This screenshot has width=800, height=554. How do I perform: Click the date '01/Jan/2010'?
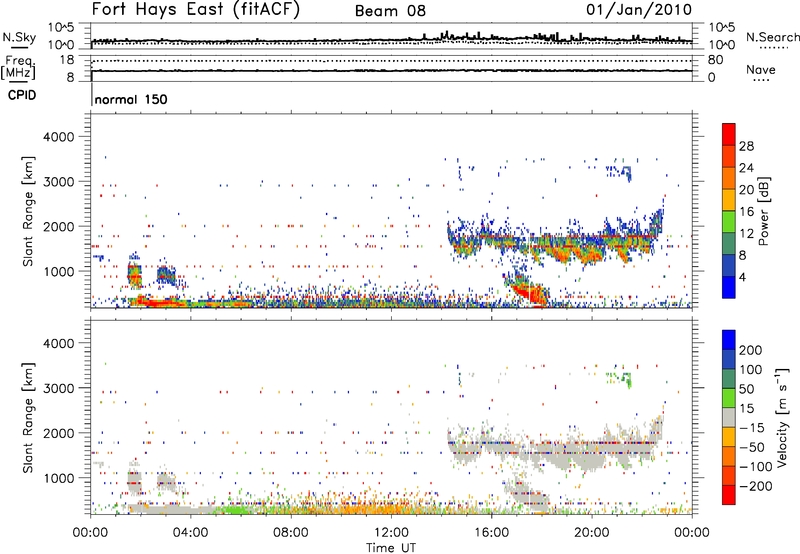coord(639,9)
